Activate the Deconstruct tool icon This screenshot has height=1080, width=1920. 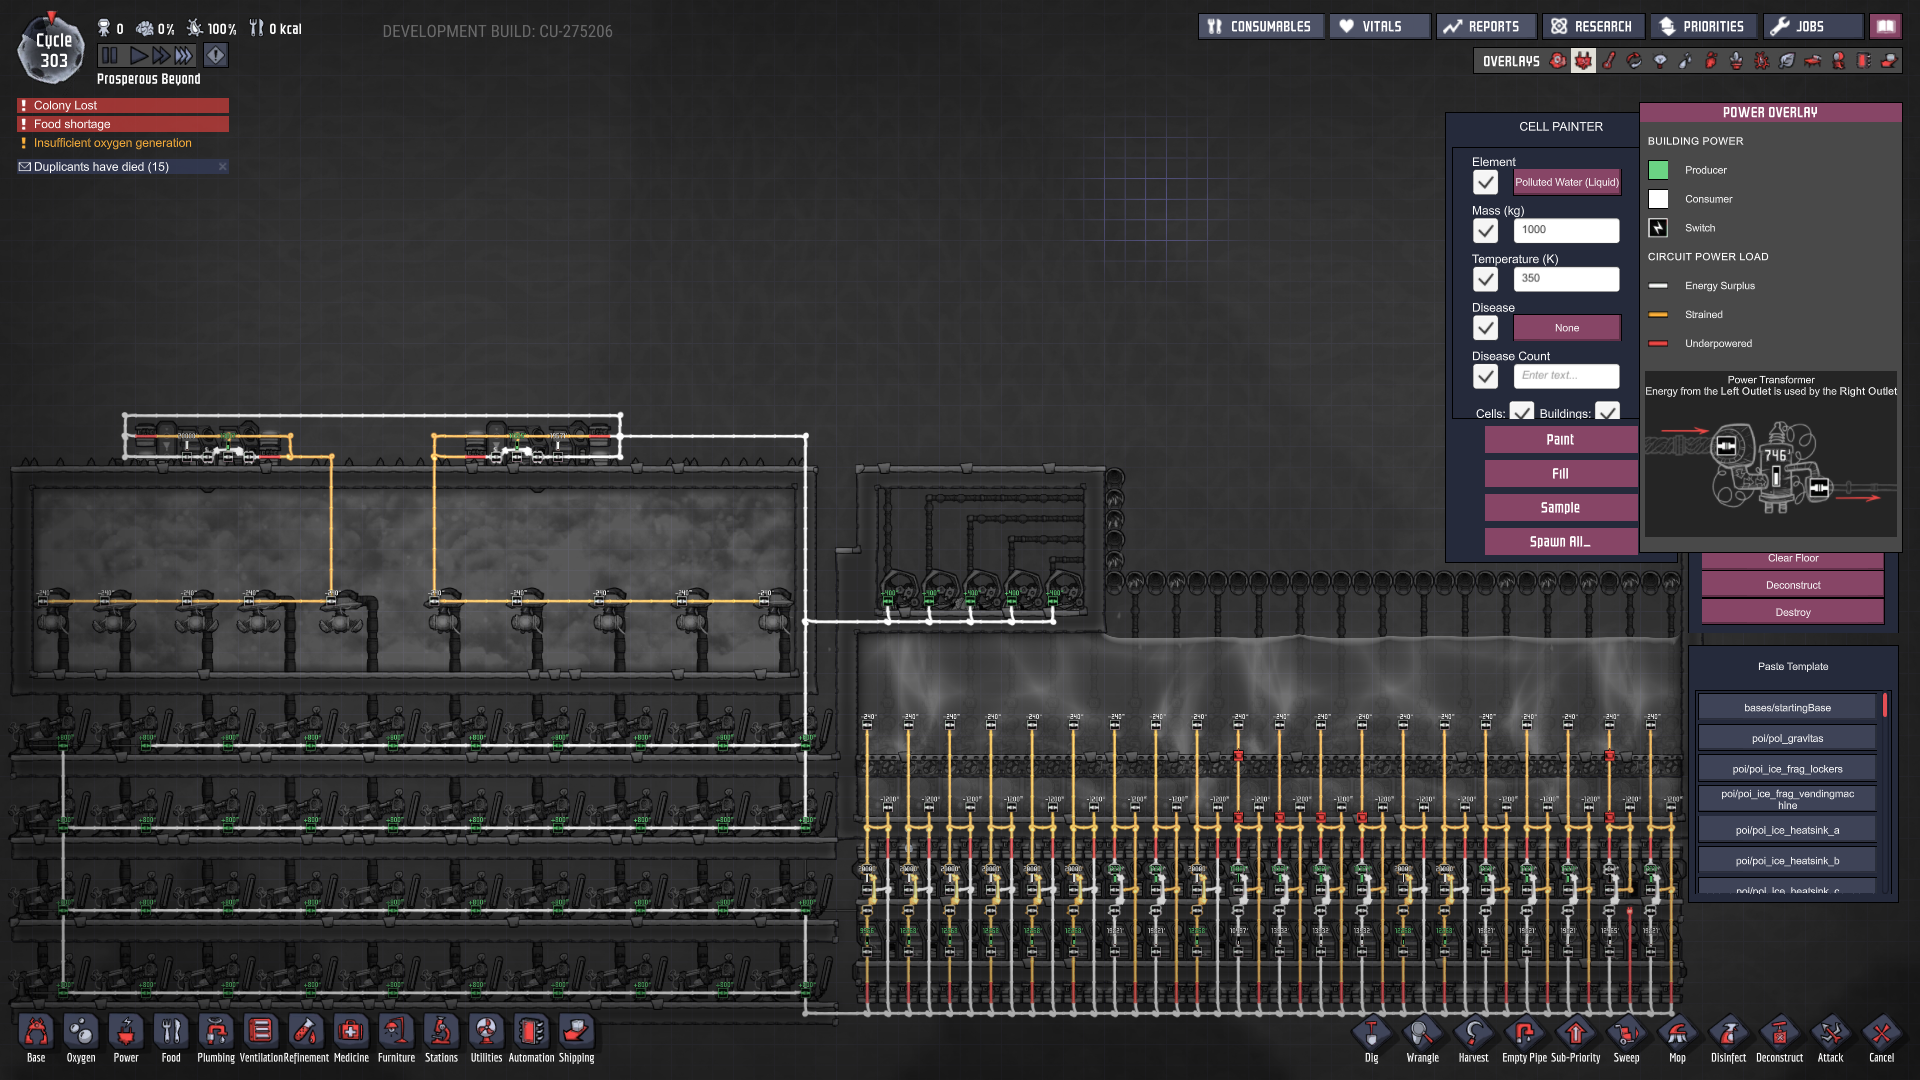click(x=1779, y=1034)
